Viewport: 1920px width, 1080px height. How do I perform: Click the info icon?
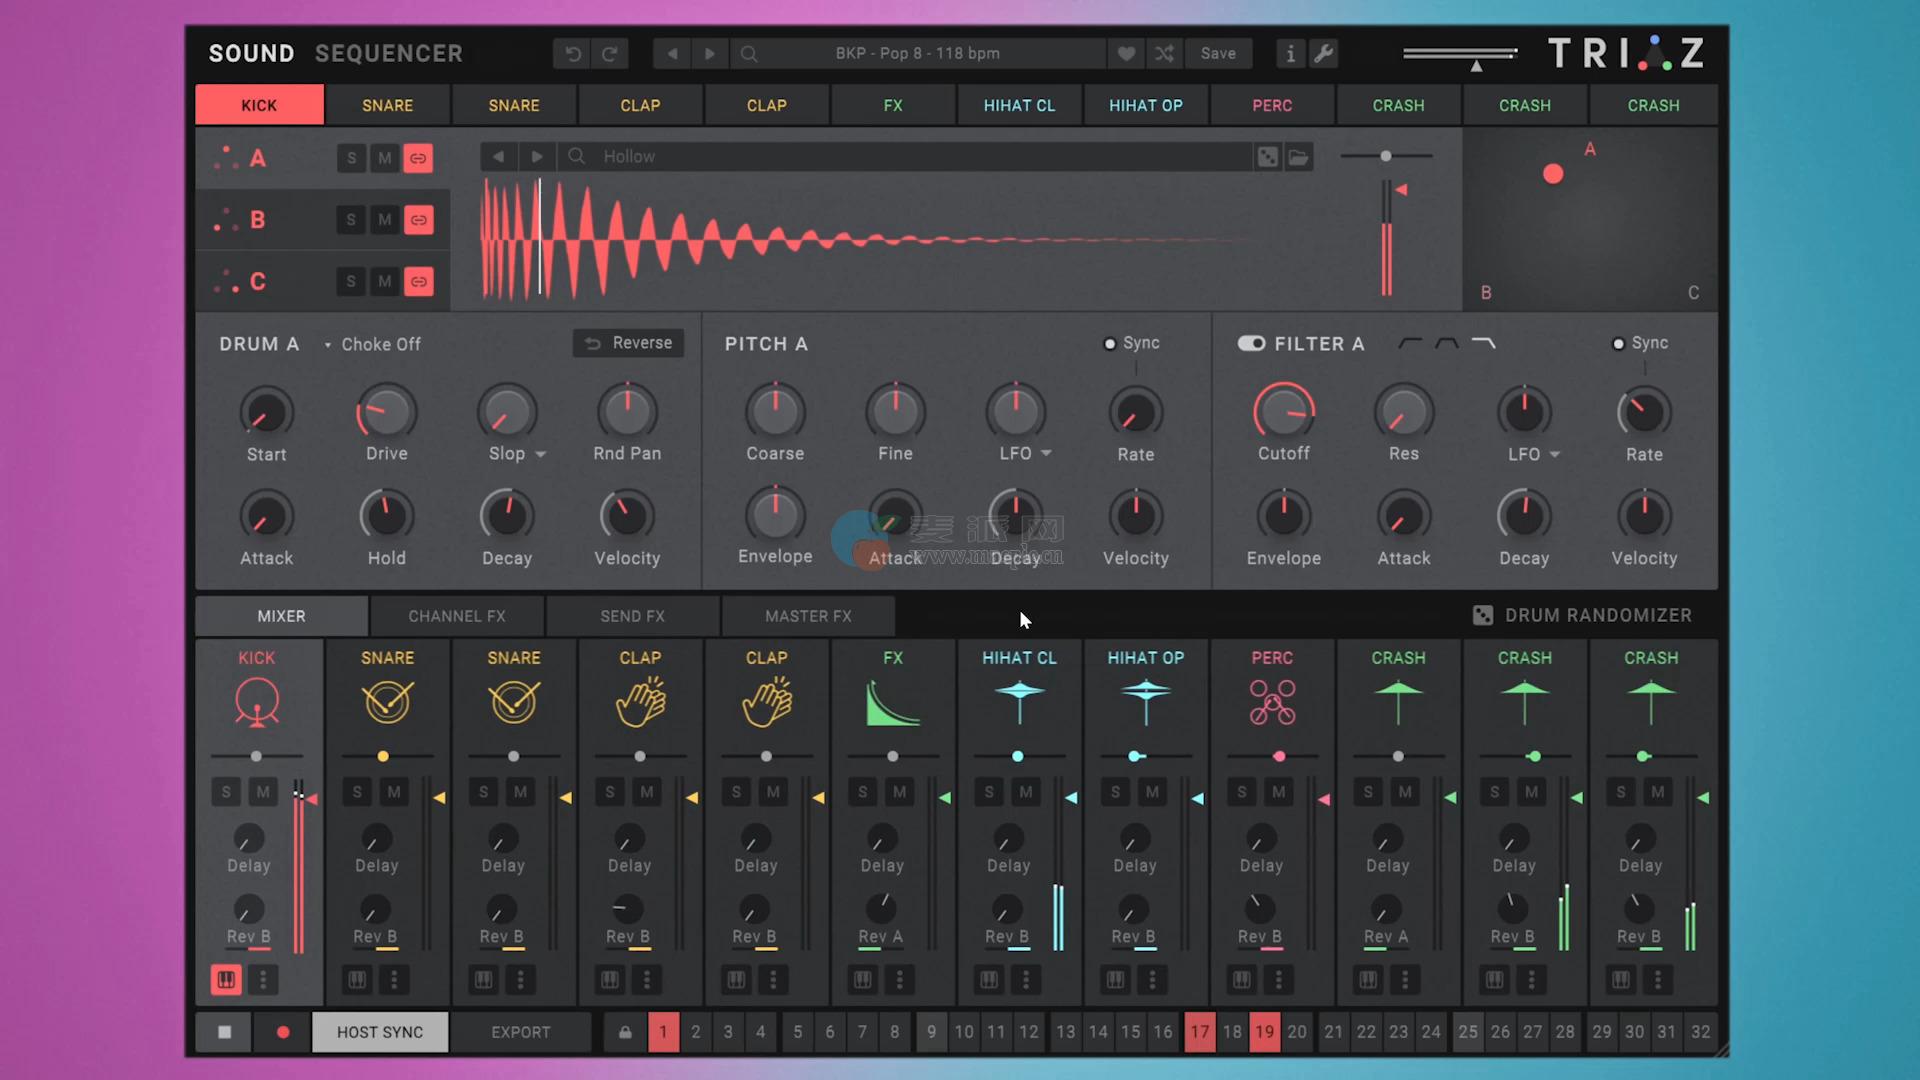(1290, 54)
